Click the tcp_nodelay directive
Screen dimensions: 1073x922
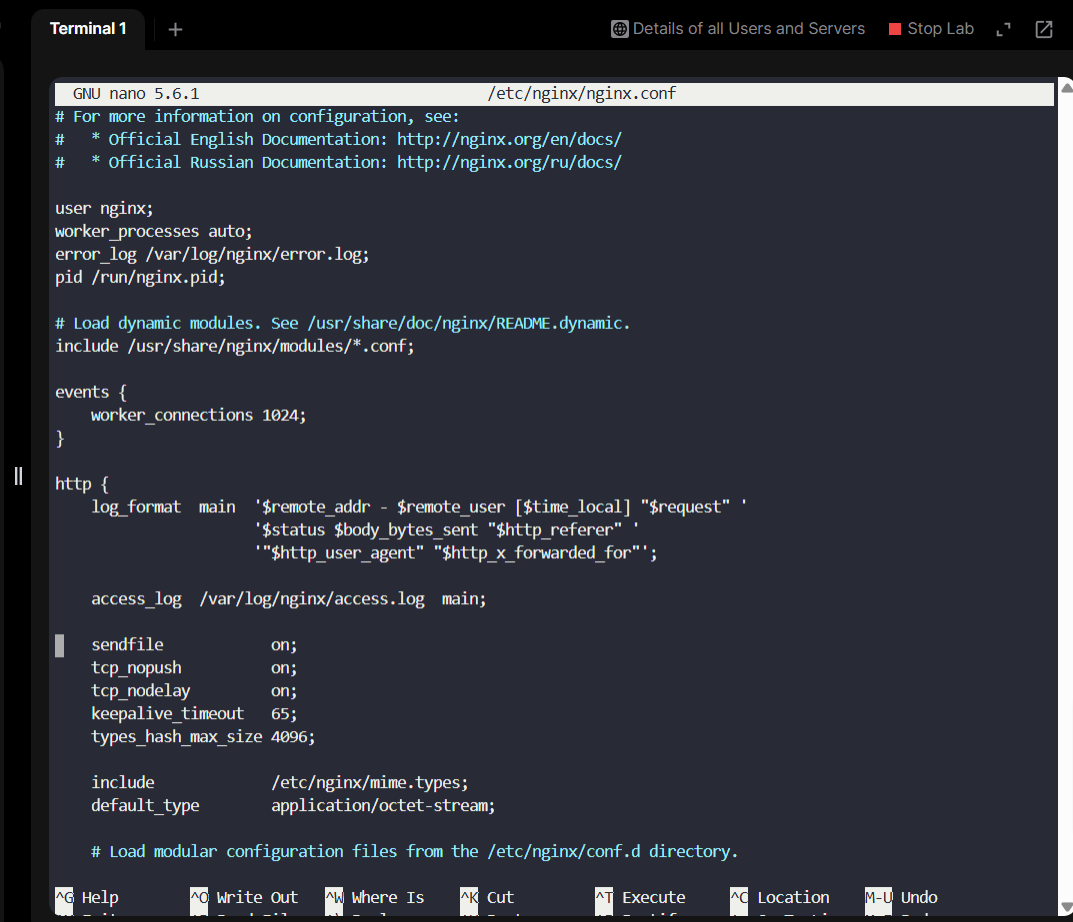tap(194, 691)
